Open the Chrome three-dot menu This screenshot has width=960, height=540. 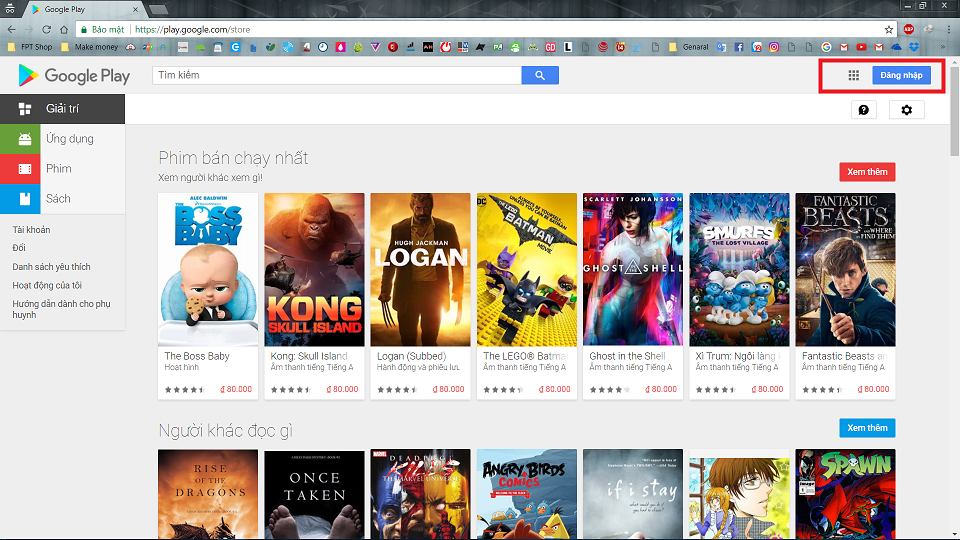pyautogui.click(x=949, y=29)
